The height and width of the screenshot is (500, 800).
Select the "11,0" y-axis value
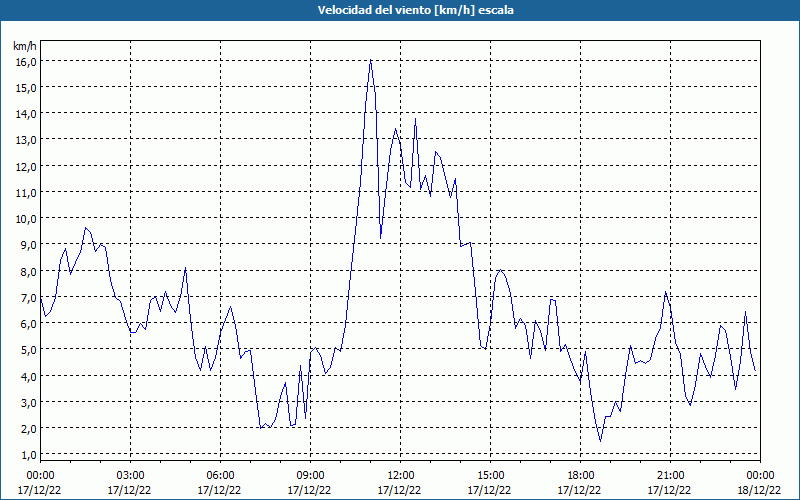click(26, 192)
